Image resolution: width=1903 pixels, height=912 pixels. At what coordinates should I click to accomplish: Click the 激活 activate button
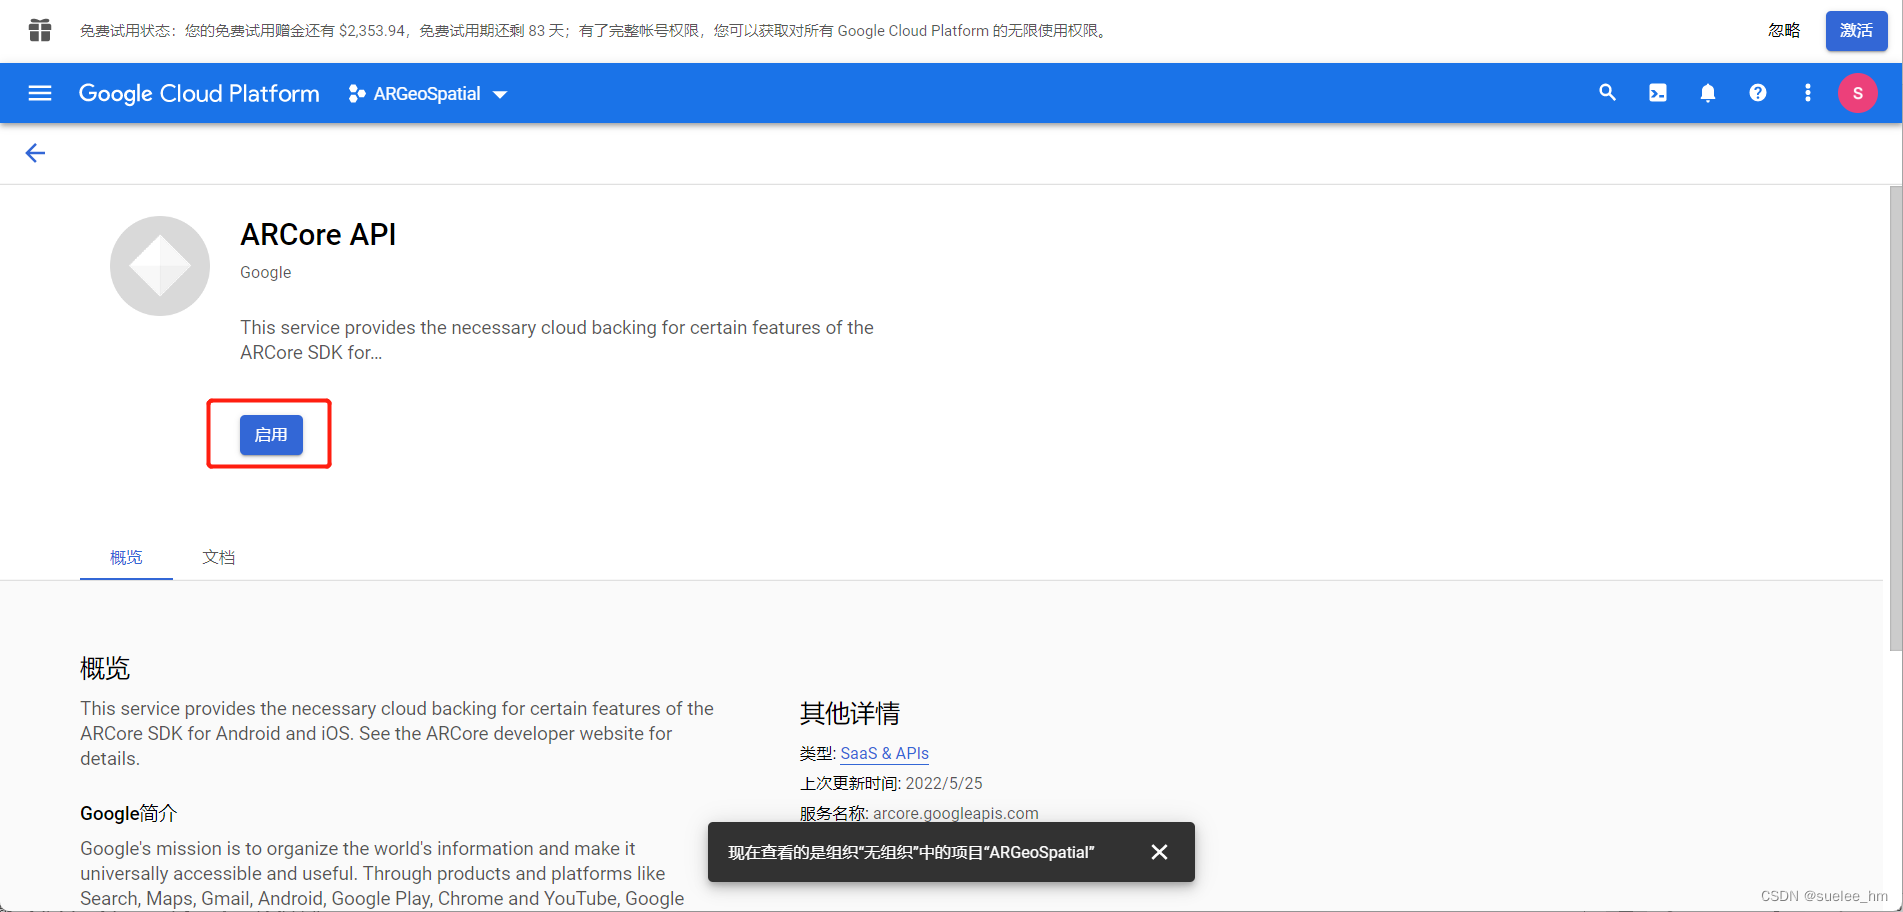click(x=1856, y=31)
